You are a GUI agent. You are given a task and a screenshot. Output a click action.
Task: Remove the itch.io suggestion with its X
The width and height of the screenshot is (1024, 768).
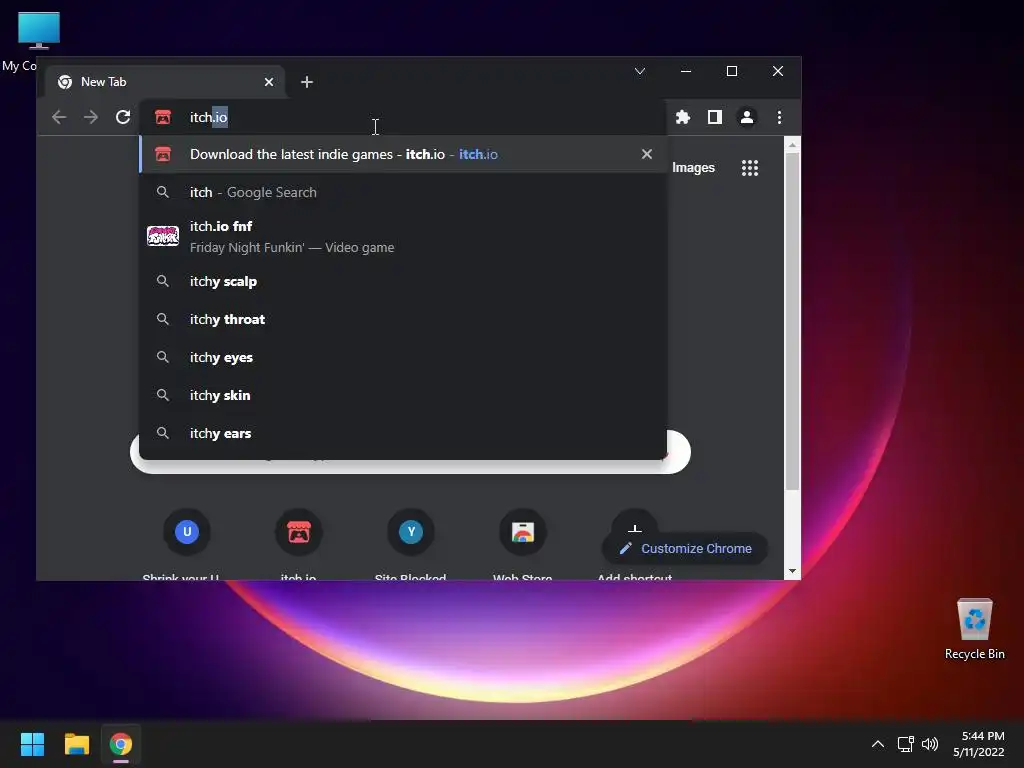click(x=647, y=154)
